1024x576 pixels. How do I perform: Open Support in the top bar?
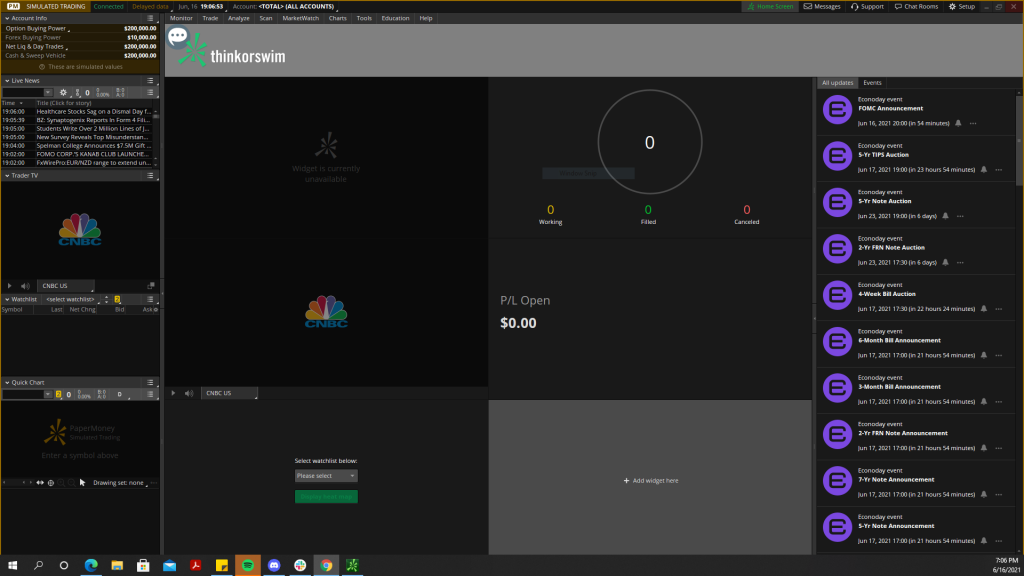pos(867,7)
